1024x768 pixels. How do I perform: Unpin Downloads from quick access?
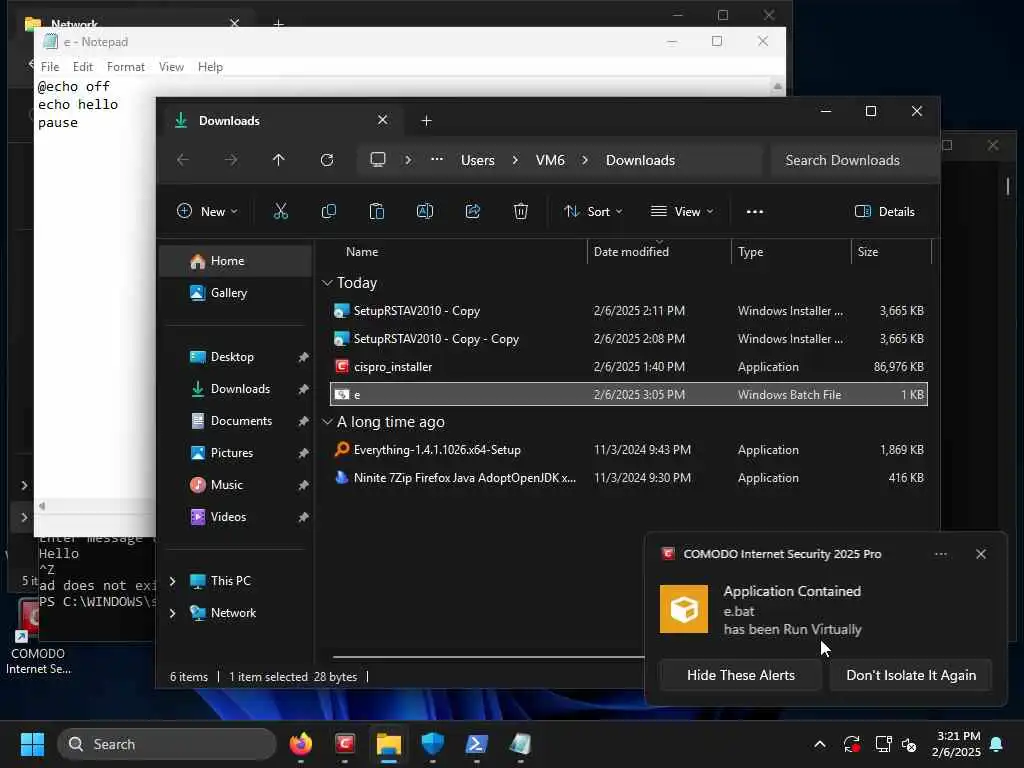[303, 389]
